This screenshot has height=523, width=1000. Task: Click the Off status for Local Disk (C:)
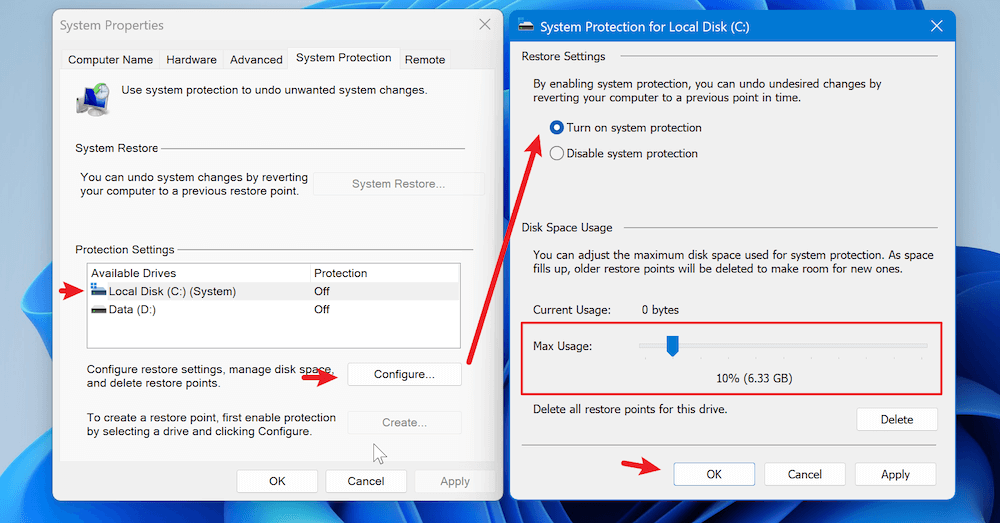(321, 291)
